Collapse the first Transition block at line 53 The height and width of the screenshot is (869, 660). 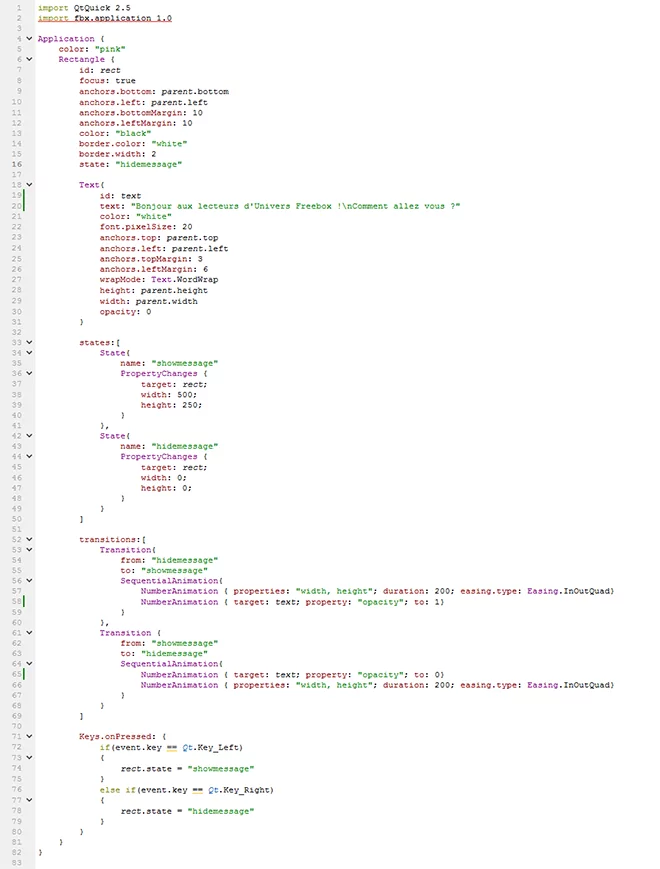tap(29, 550)
